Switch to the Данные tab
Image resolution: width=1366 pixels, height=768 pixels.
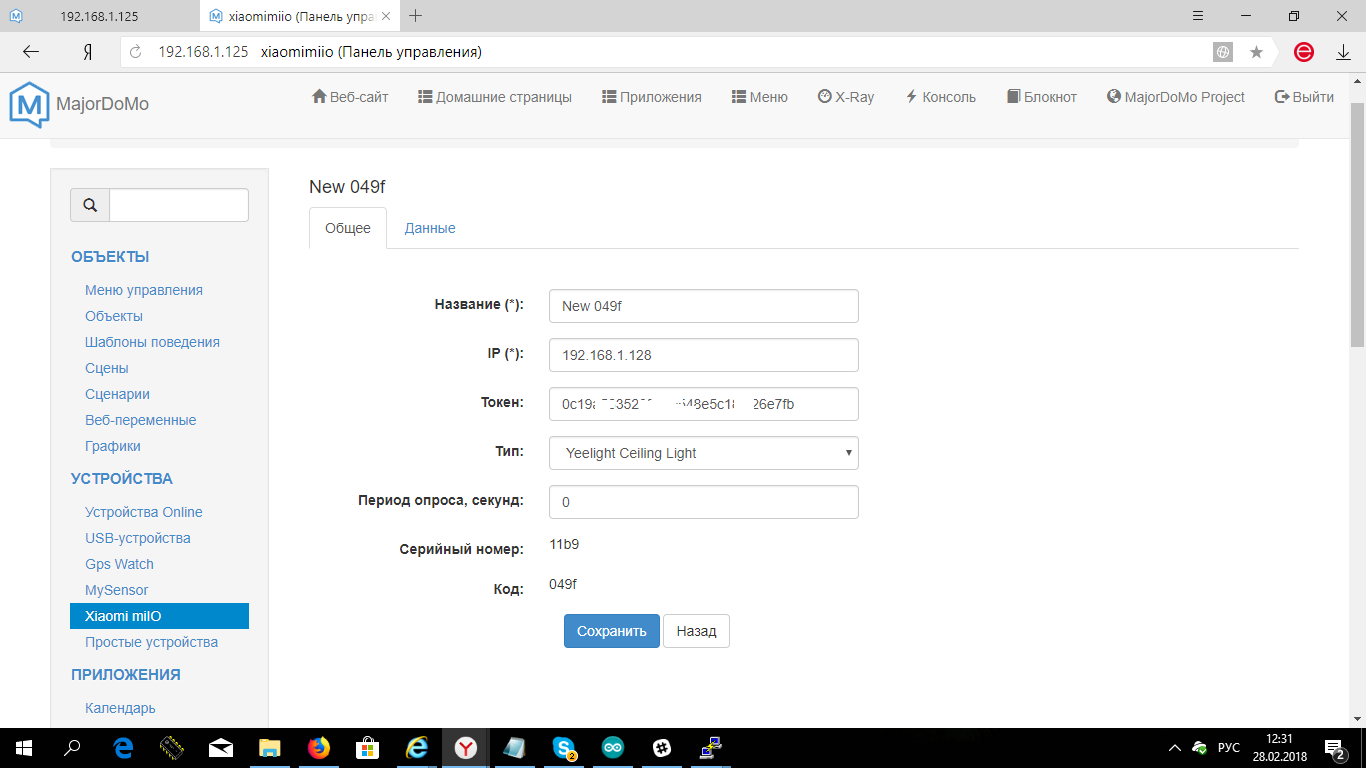[430, 228]
